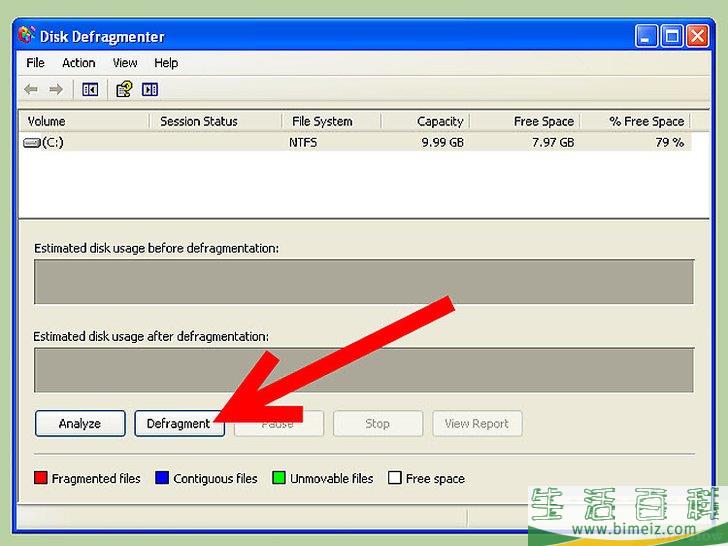Viewport: 728px width, 546px height.
Task: Click the white Free space swatch
Action: (395, 478)
